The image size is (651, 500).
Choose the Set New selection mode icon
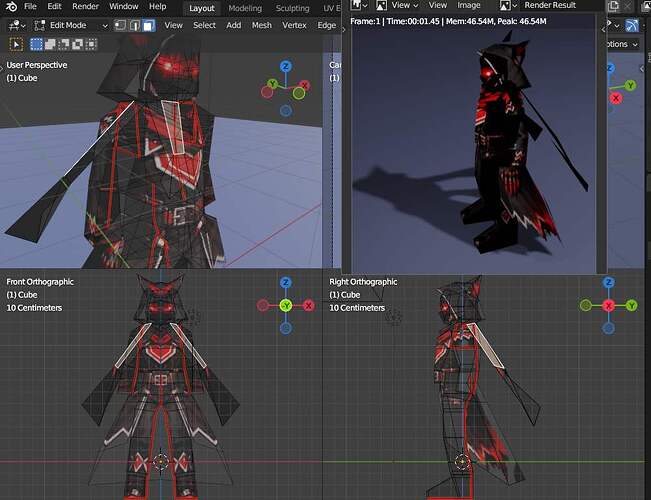click(x=36, y=44)
